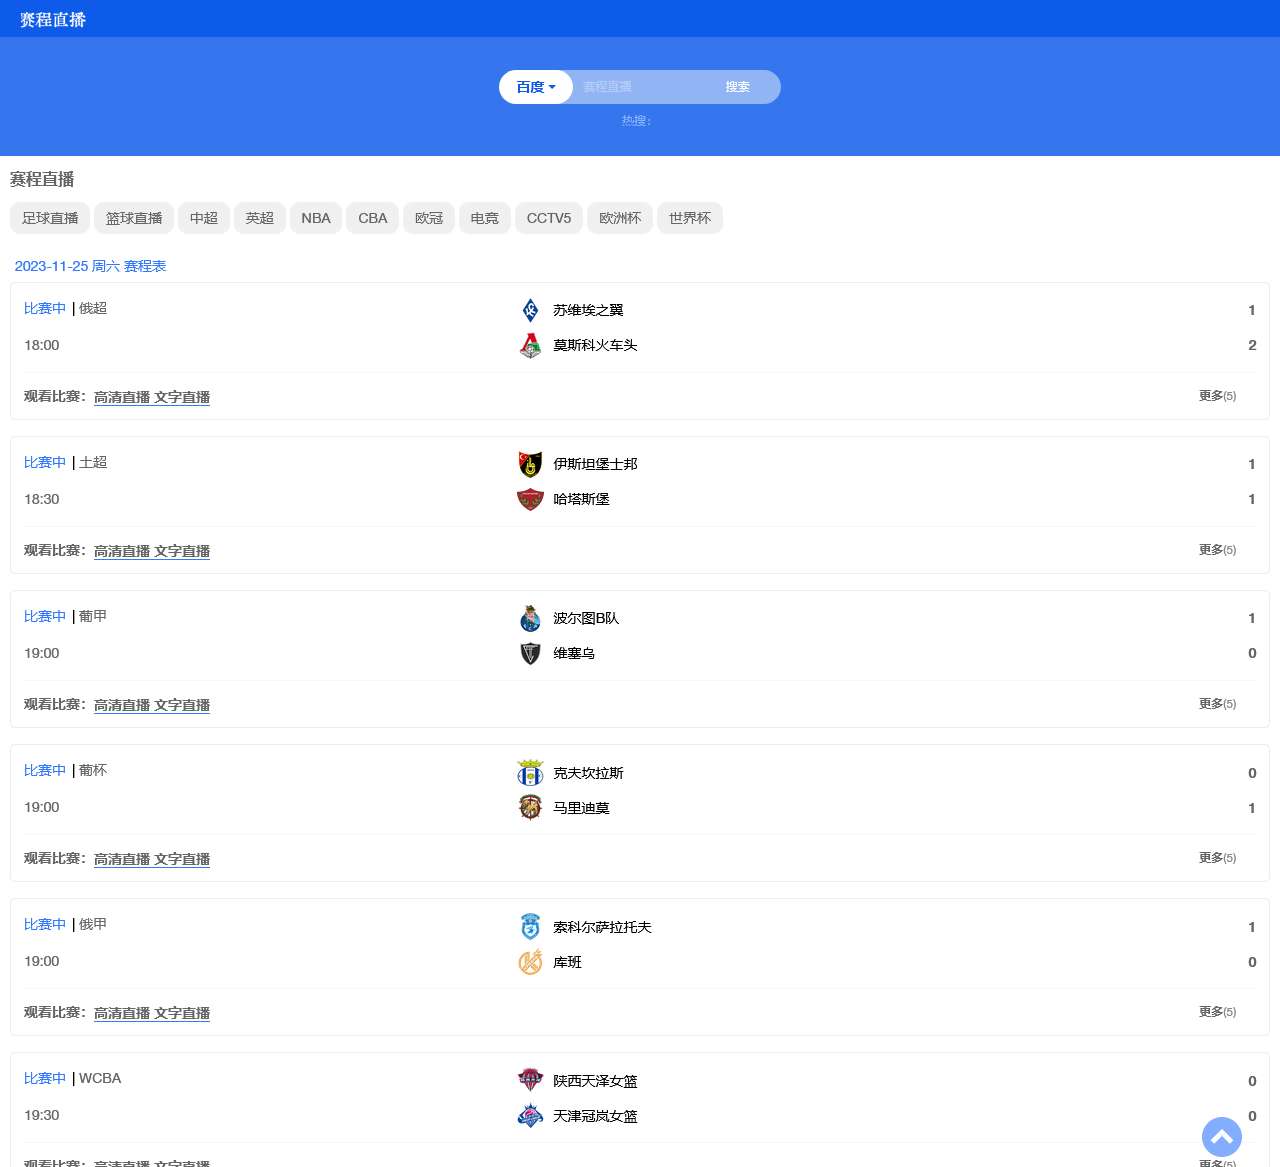Switch to the CCTV5 tab
The width and height of the screenshot is (1280, 1167).
pyautogui.click(x=549, y=218)
